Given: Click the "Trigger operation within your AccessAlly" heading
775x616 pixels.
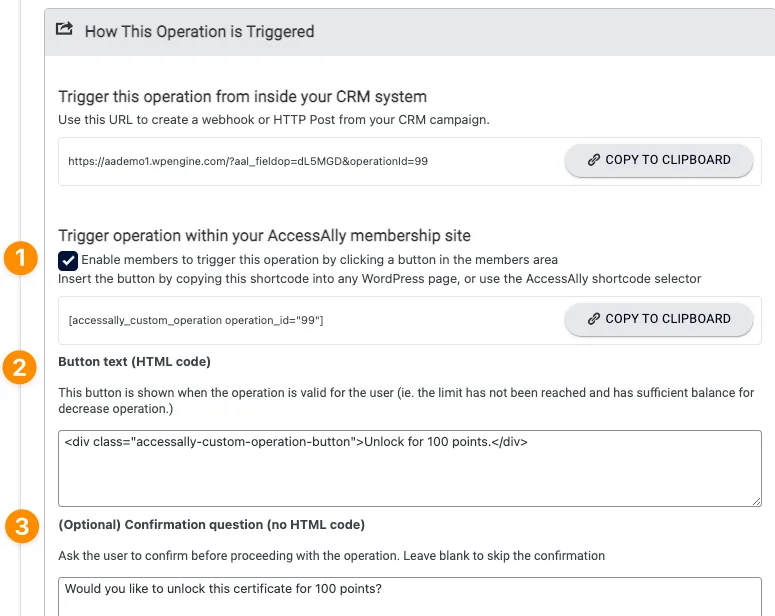Looking at the screenshot, I should click(x=265, y=236).
